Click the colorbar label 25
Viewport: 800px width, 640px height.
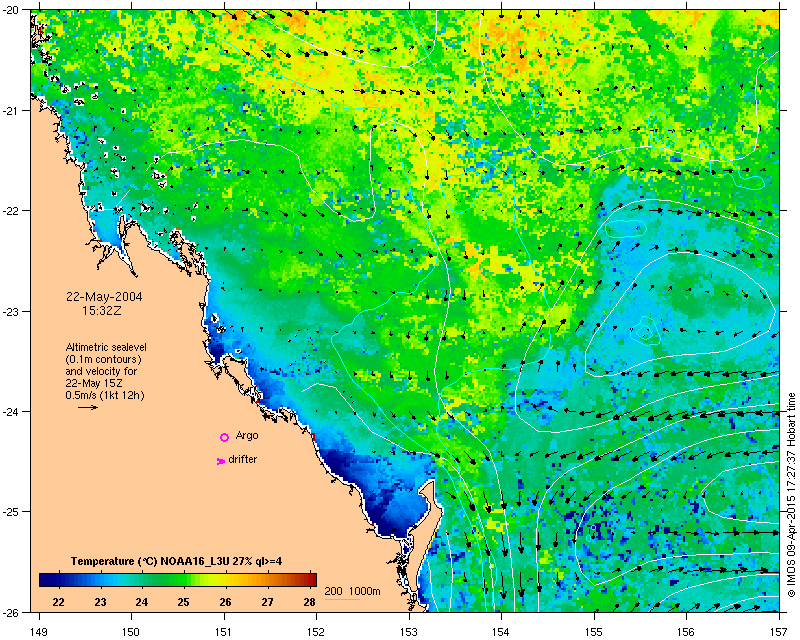183,602
